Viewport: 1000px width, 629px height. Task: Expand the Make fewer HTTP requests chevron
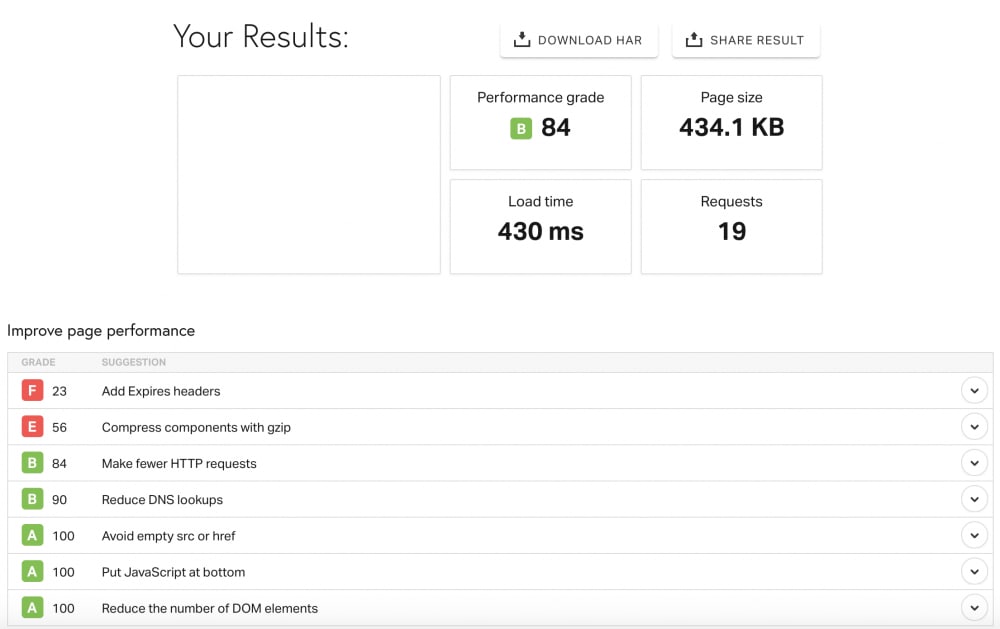pyautogui.click(x=973, y=463)
